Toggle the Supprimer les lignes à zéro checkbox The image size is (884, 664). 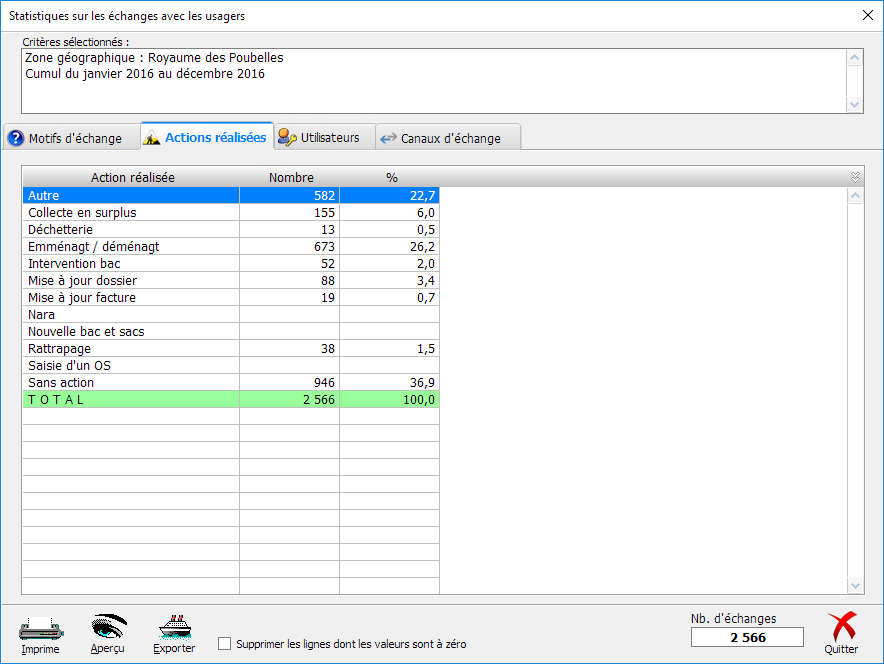(224, 644)
